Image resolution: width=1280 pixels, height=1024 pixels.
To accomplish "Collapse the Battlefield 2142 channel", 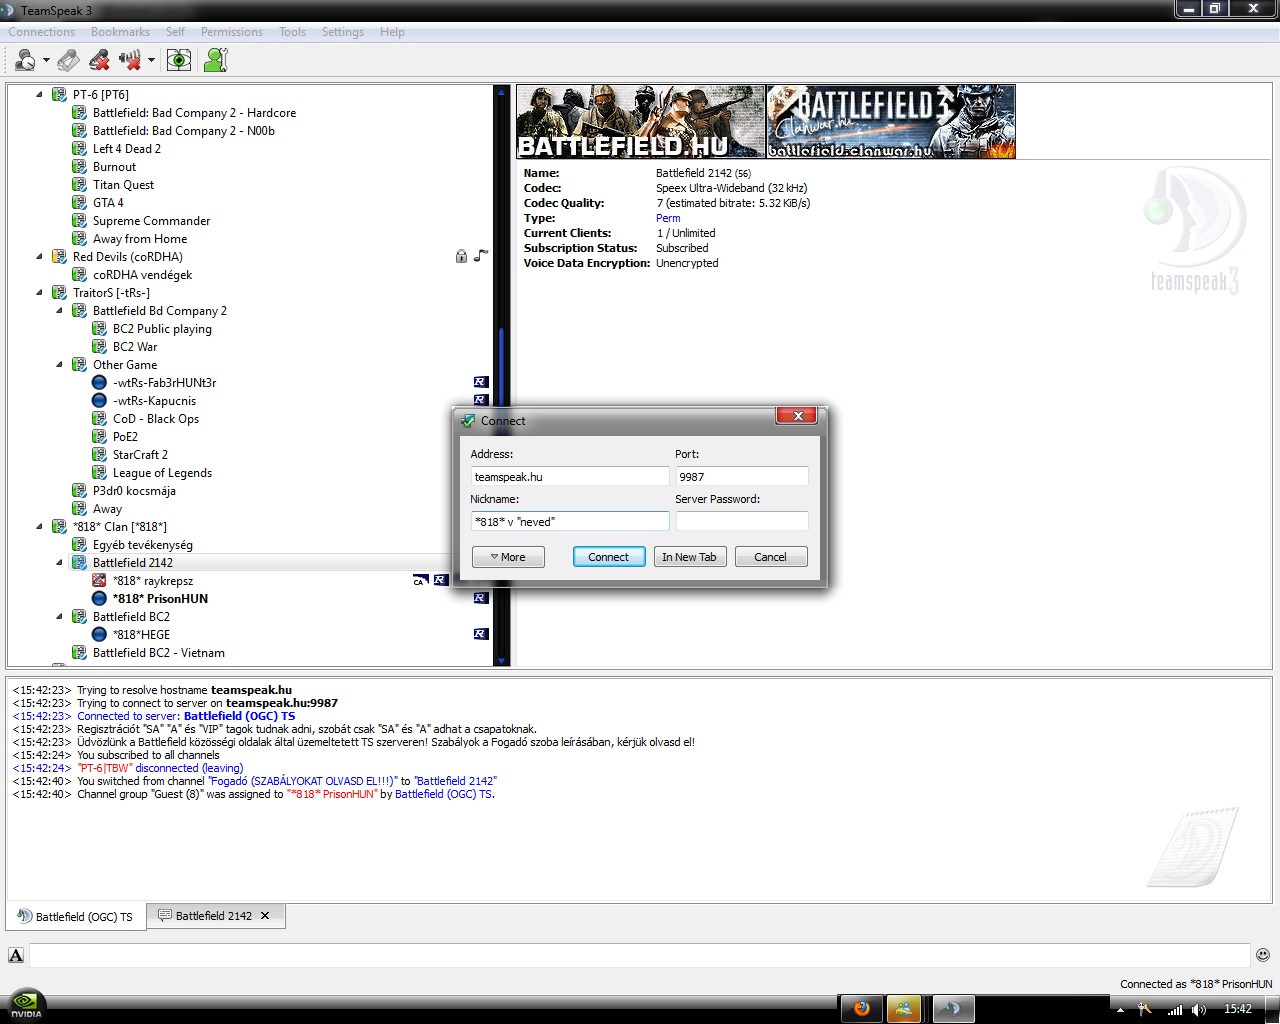I will tap(60, 563).
